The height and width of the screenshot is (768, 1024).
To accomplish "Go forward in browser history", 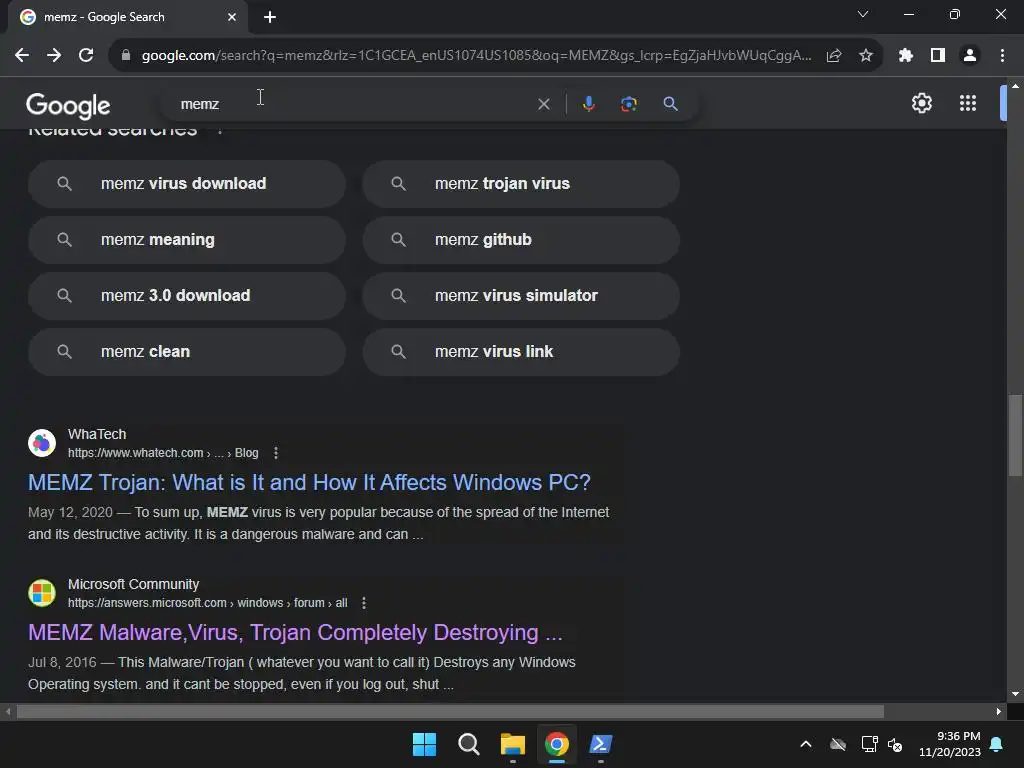I will click(x=54, y=56).
